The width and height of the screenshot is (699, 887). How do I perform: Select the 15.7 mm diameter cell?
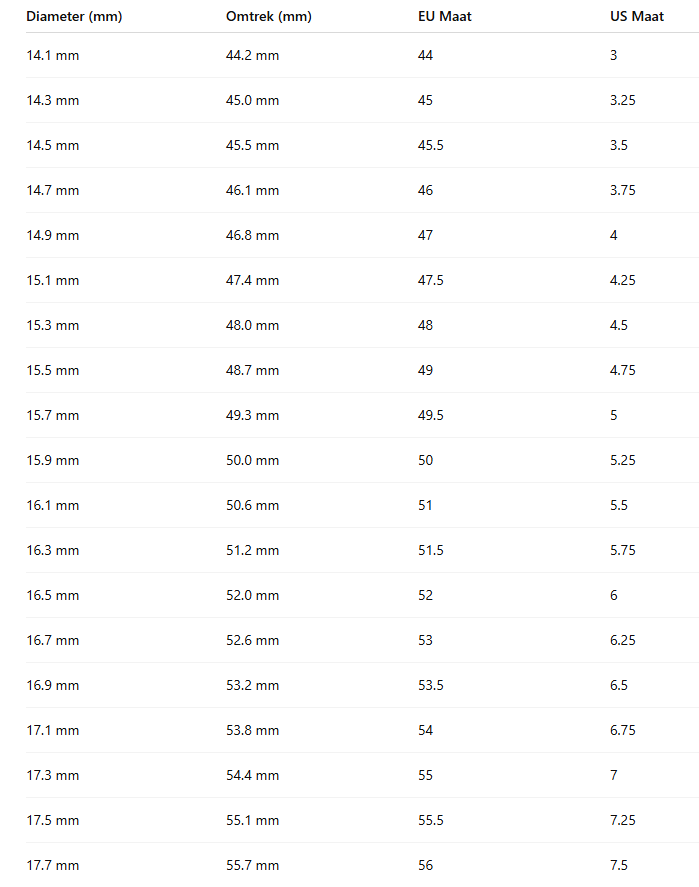click(52, 415)
